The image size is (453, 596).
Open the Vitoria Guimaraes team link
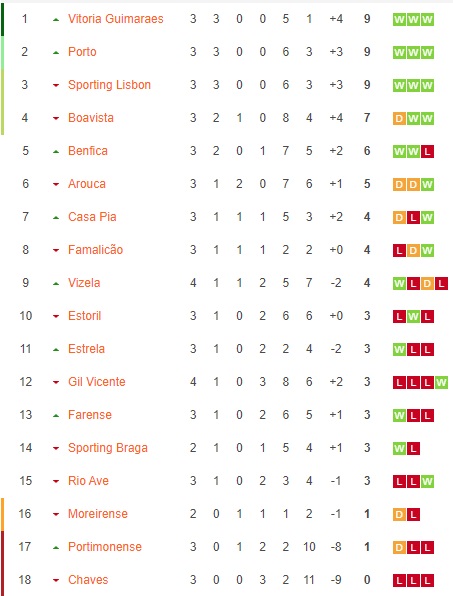click(x=116, y=19)
